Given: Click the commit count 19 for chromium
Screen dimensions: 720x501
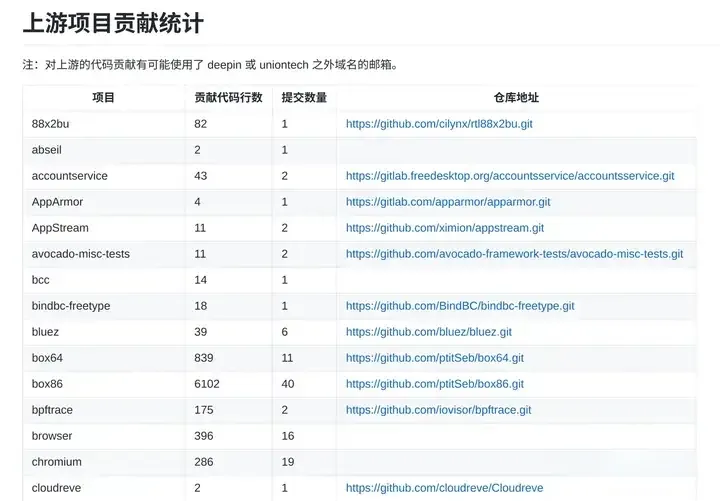Looking at the screenshot, I should click(288, 462).
